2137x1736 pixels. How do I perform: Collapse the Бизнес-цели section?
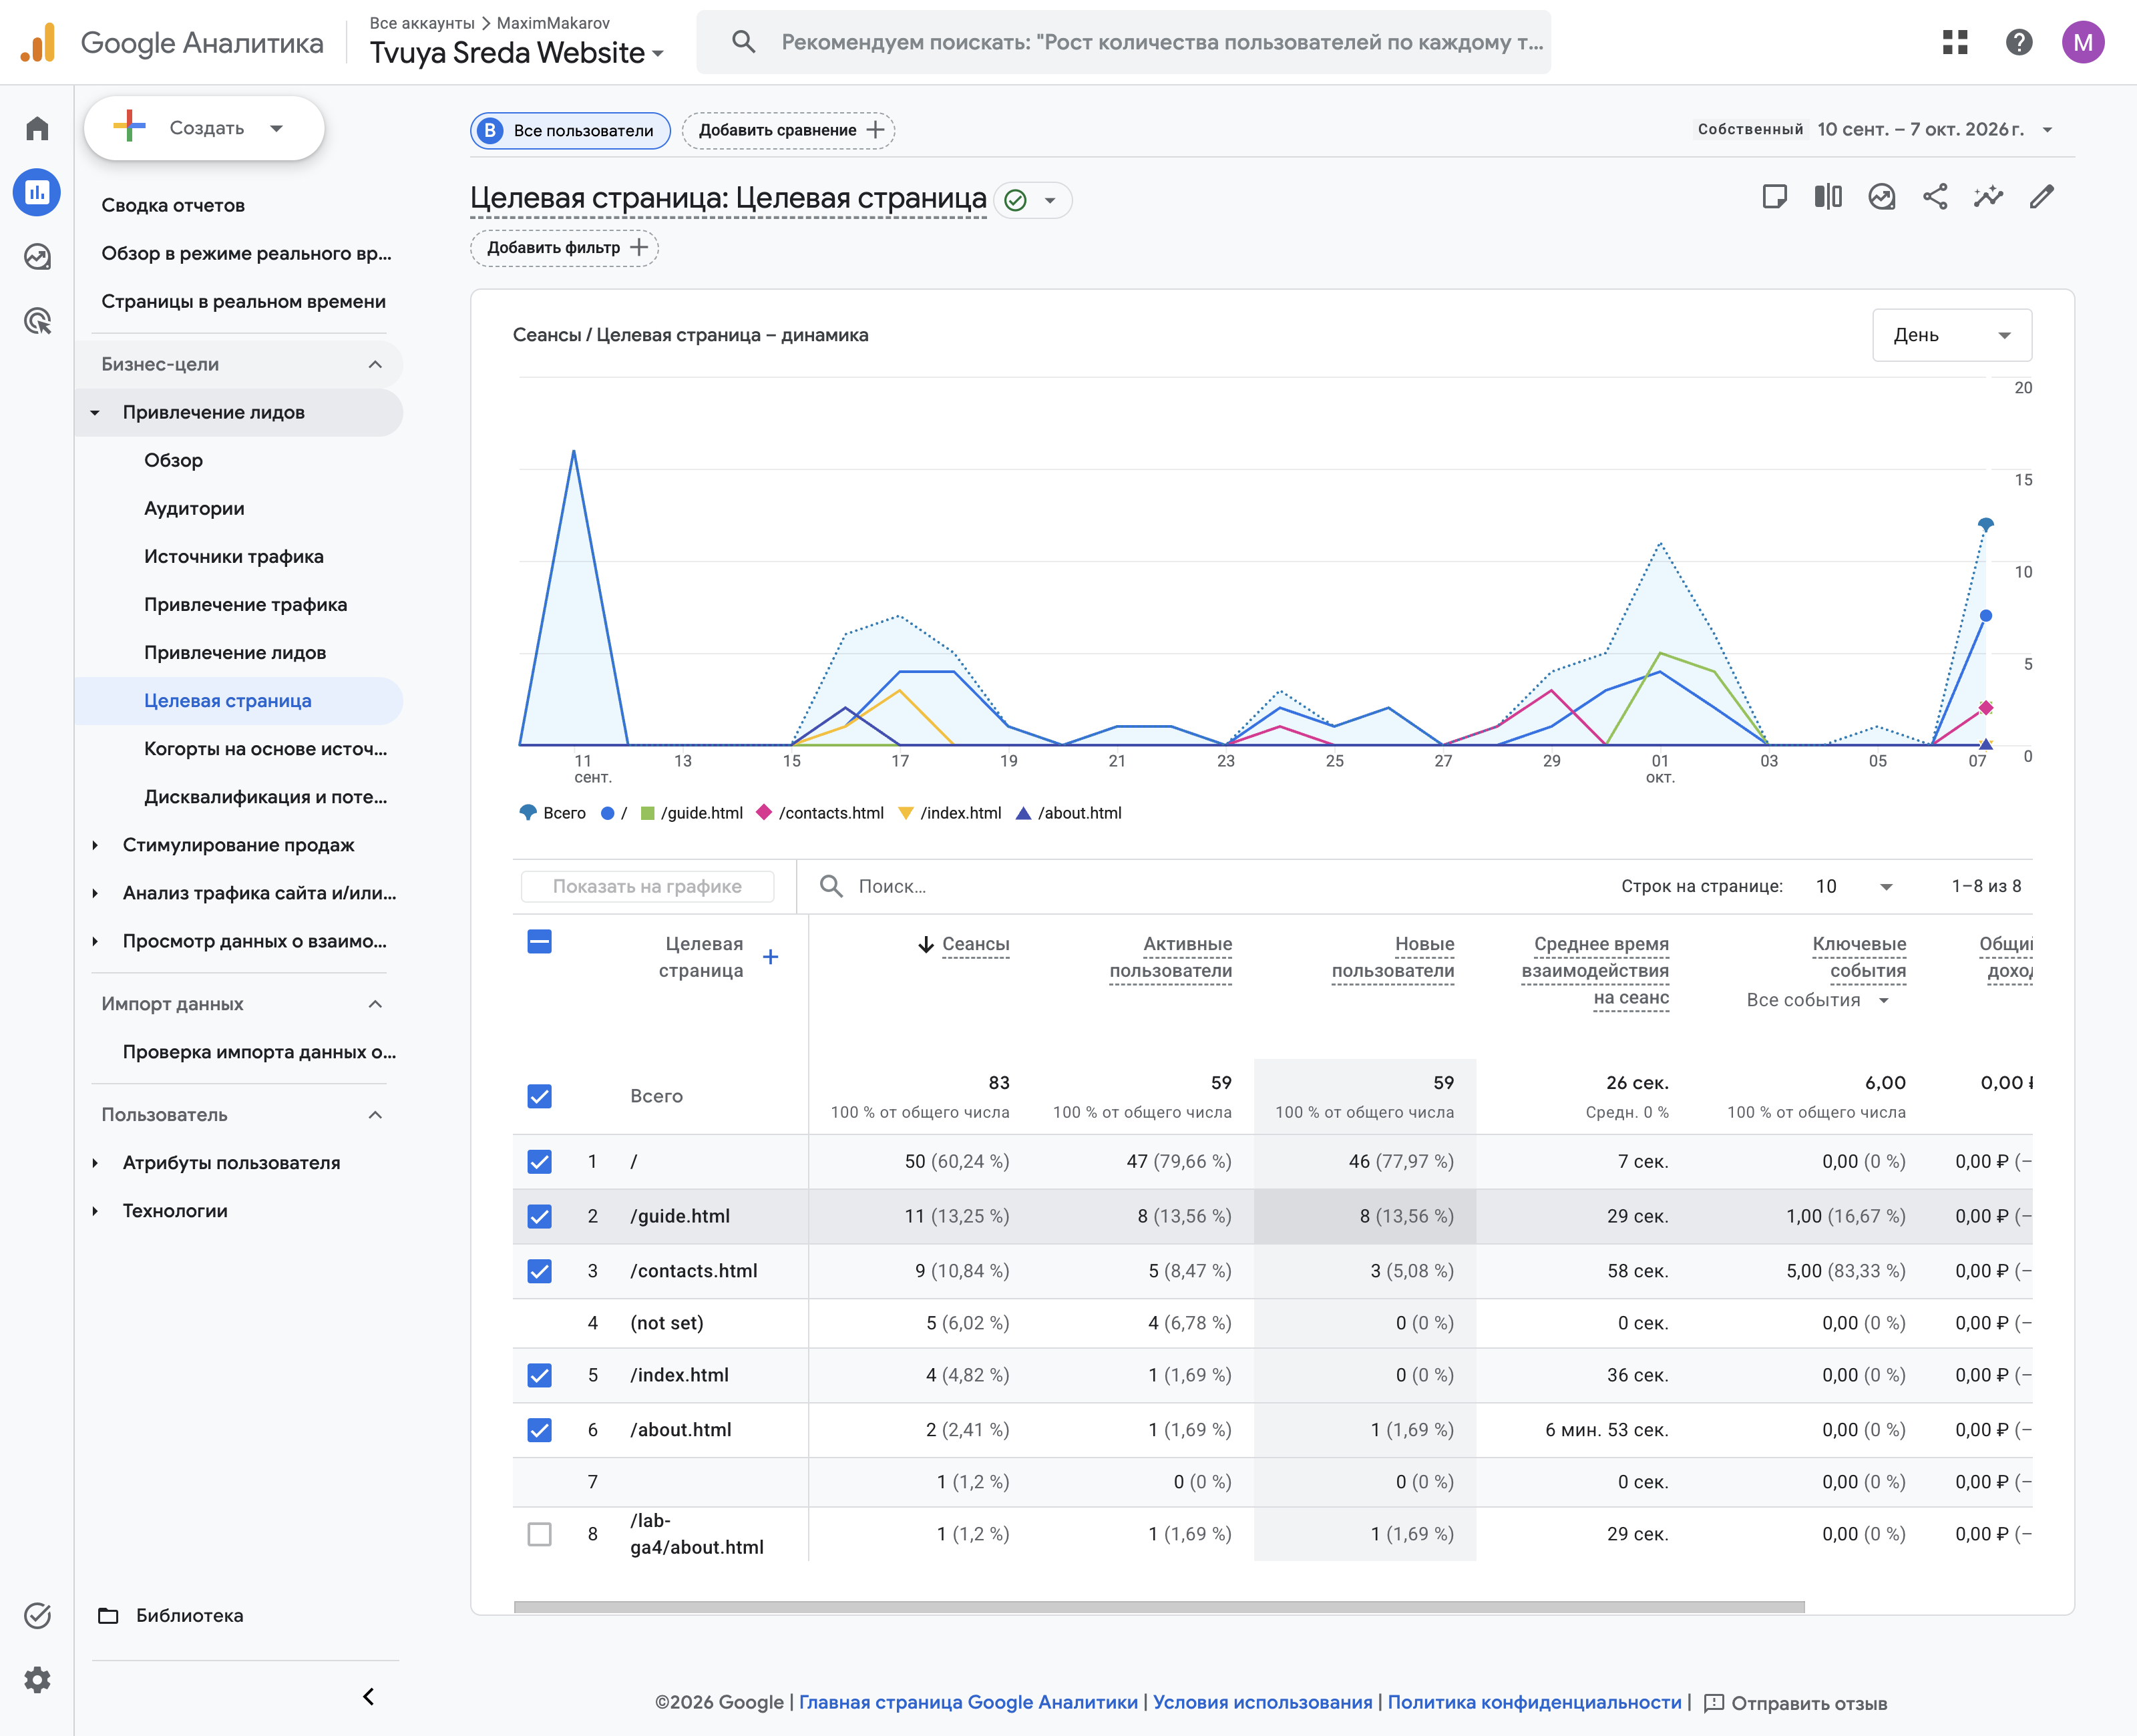pyautogui.click(x=238, y=364)
